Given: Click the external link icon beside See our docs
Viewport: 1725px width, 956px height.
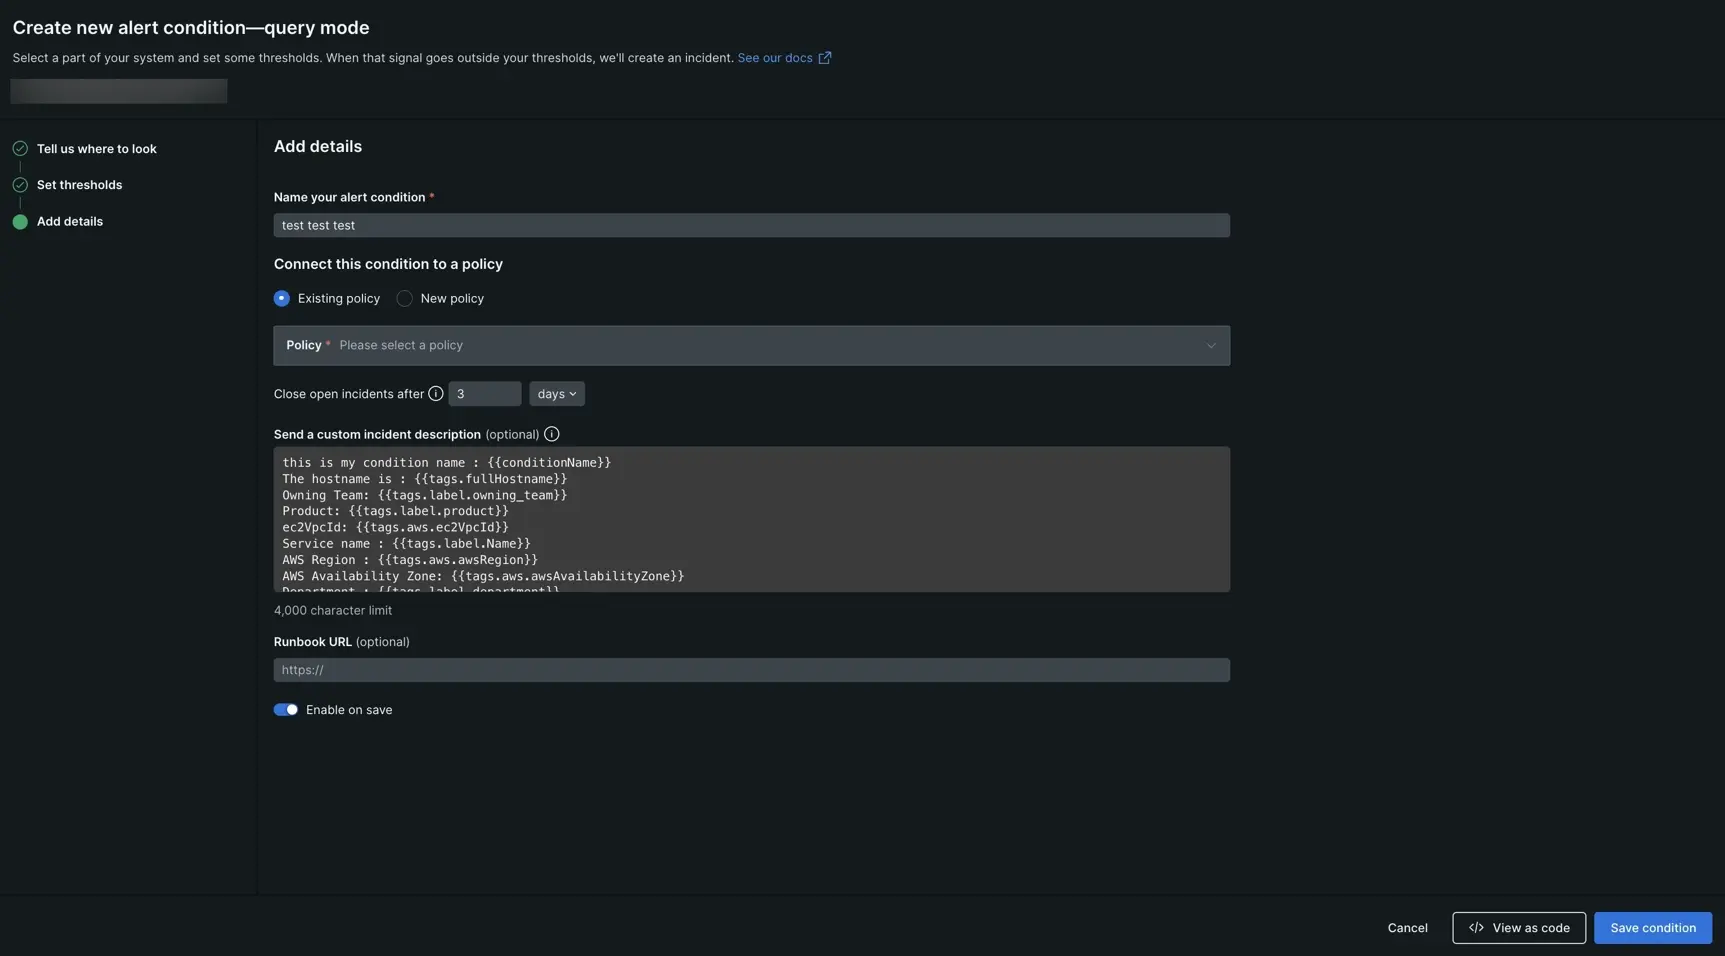Looking at the screenshot, I should [825, 58].
